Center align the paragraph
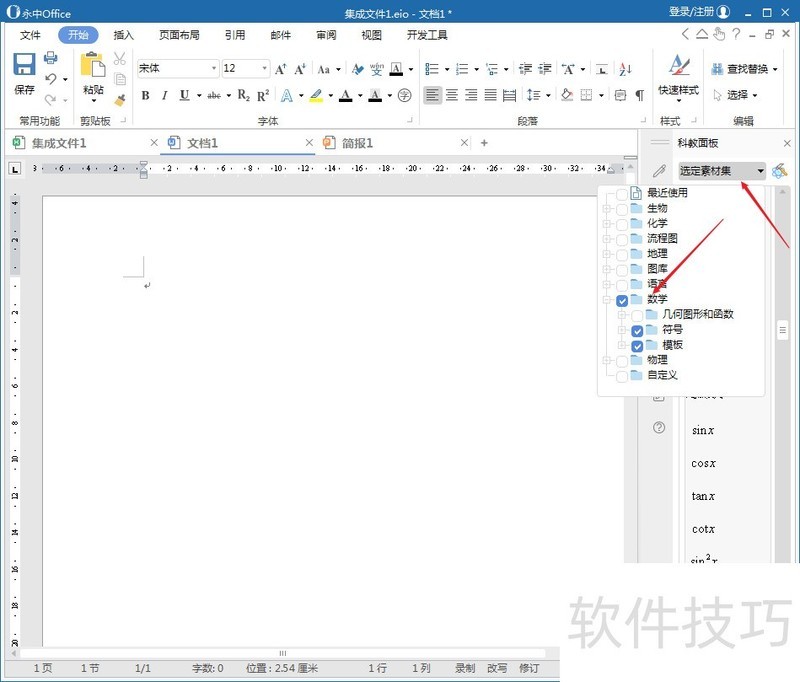The image size is (800, 682). tap(452, 95)
